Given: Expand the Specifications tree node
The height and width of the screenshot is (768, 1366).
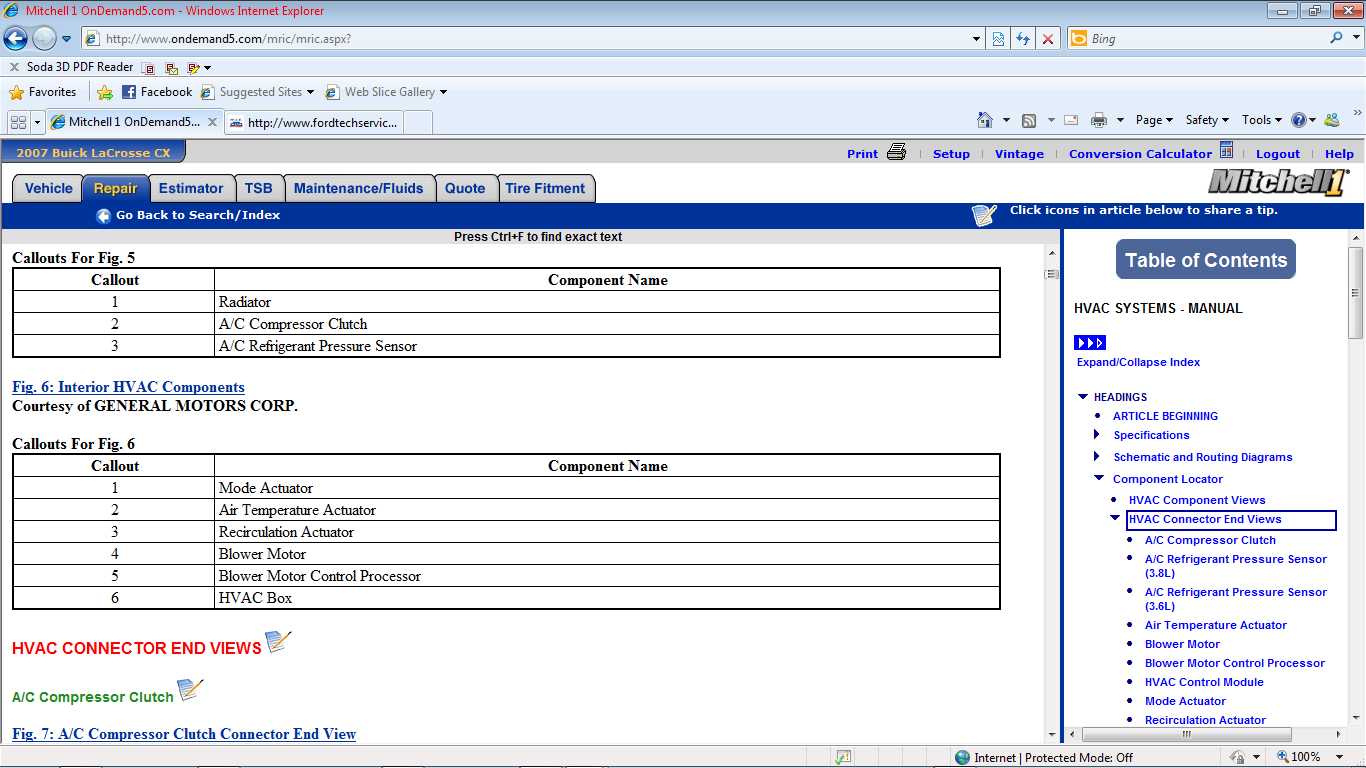Looking at the screenshot, I should (1097, 435).
